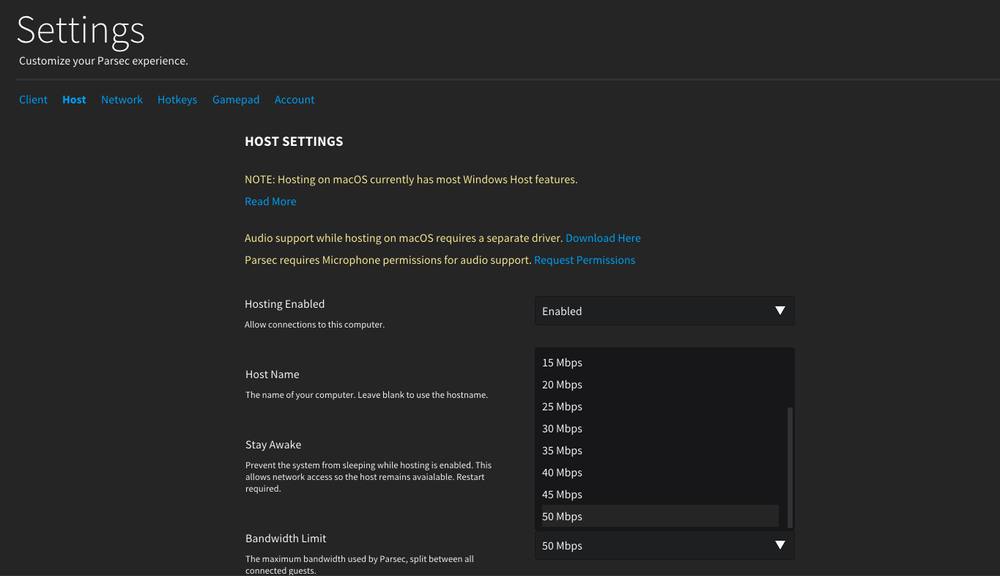Screen dimensions: 1000x576
Task: Follow the Read More link
Action: 270,201
